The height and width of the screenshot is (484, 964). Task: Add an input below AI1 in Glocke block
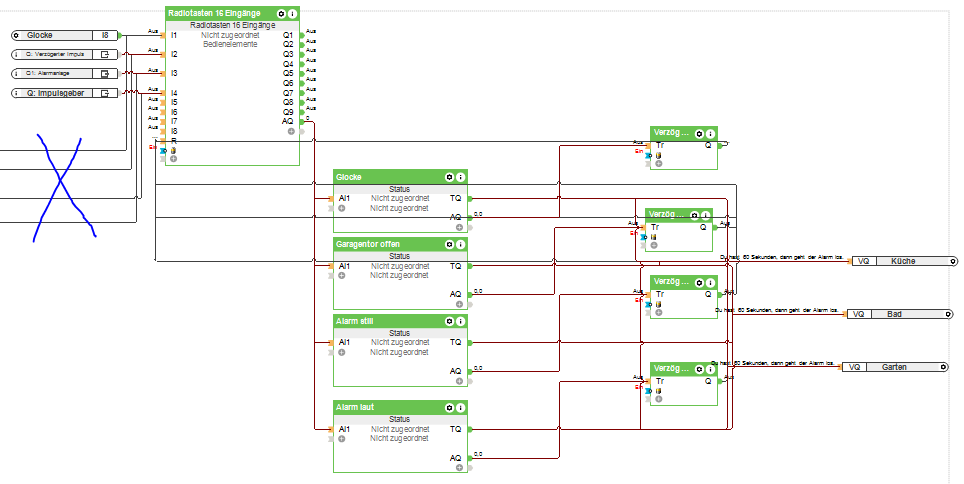[x=341, y=208]
